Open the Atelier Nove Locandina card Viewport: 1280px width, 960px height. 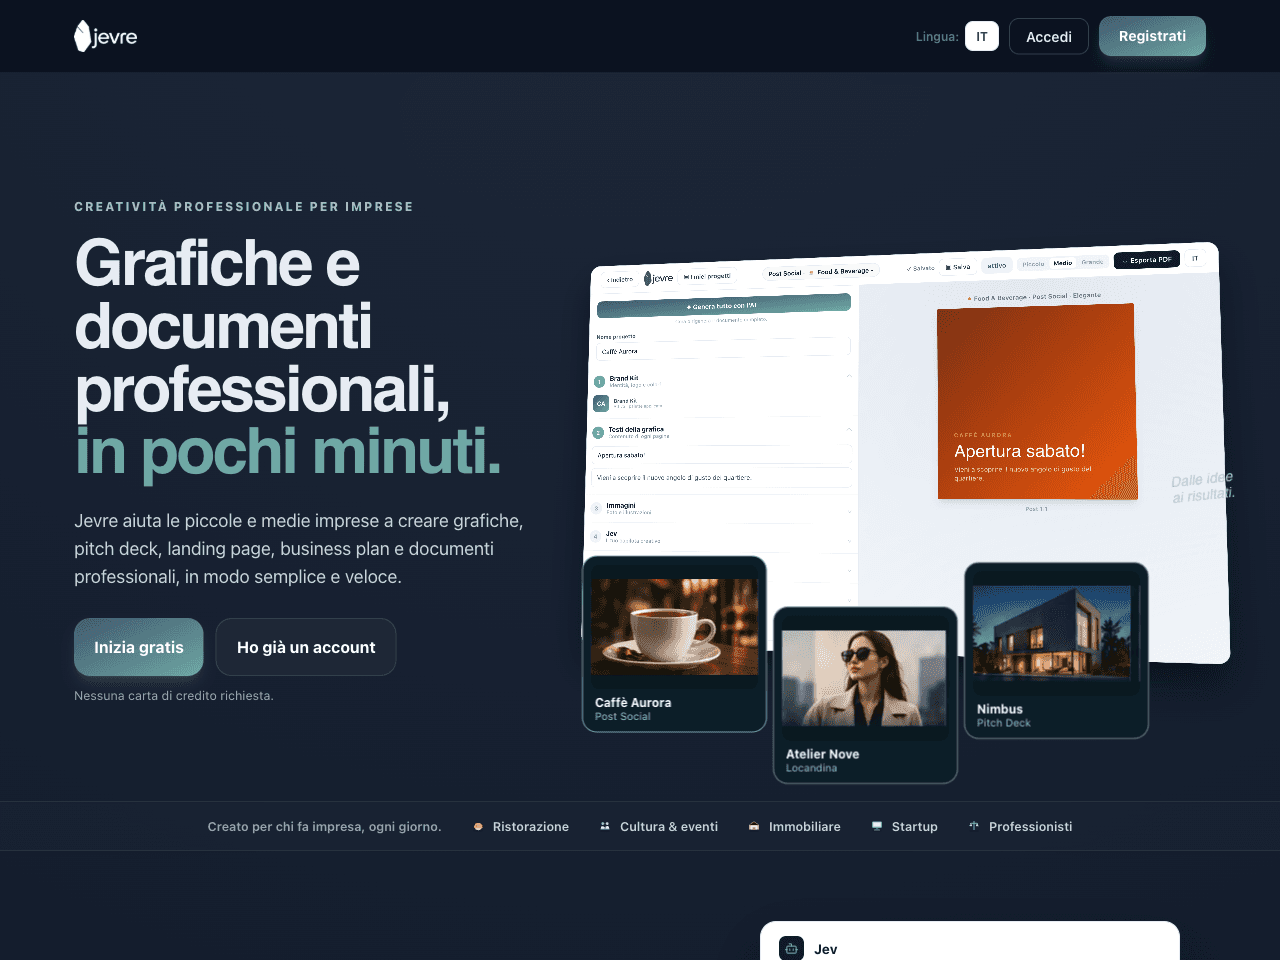(x=865, y=695)
